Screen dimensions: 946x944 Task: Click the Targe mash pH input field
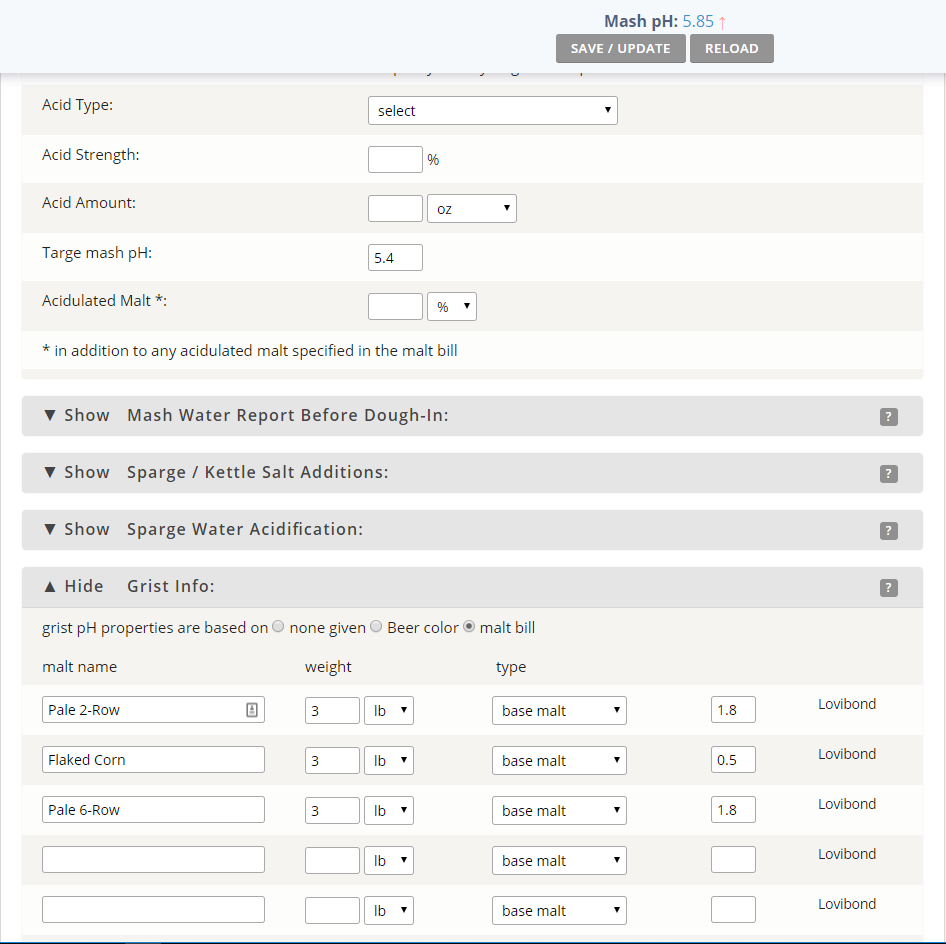click(x=395, y=258)
